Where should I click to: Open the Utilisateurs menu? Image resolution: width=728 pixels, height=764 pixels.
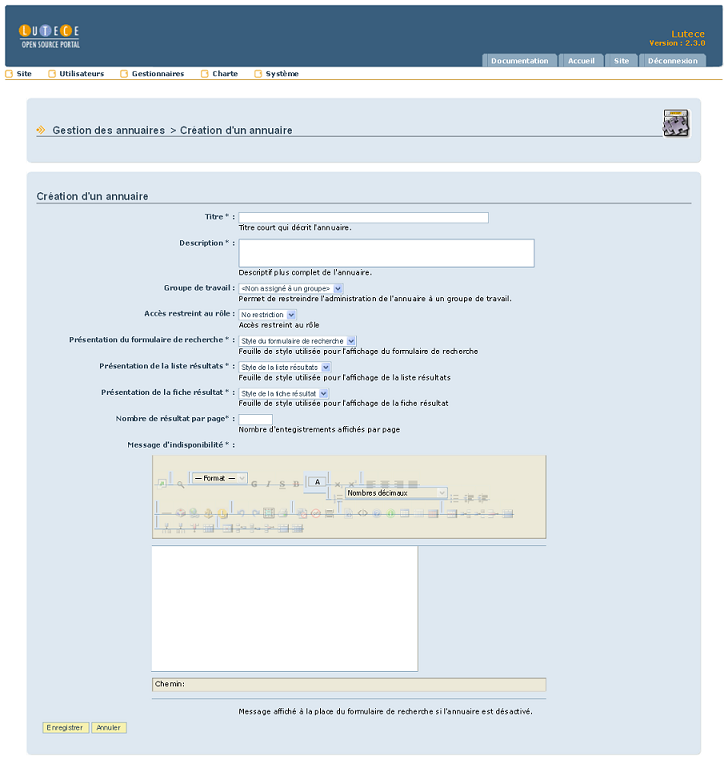point(81,74)
